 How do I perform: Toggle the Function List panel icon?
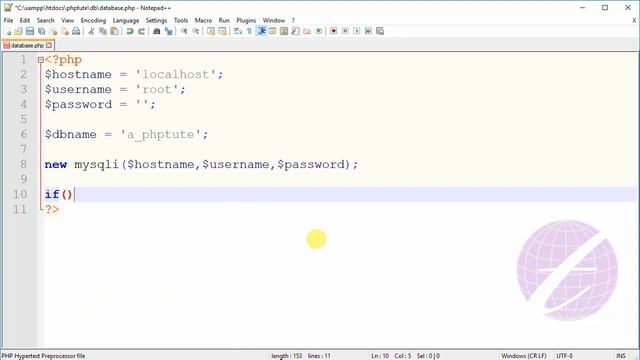(x=295, y=31)
